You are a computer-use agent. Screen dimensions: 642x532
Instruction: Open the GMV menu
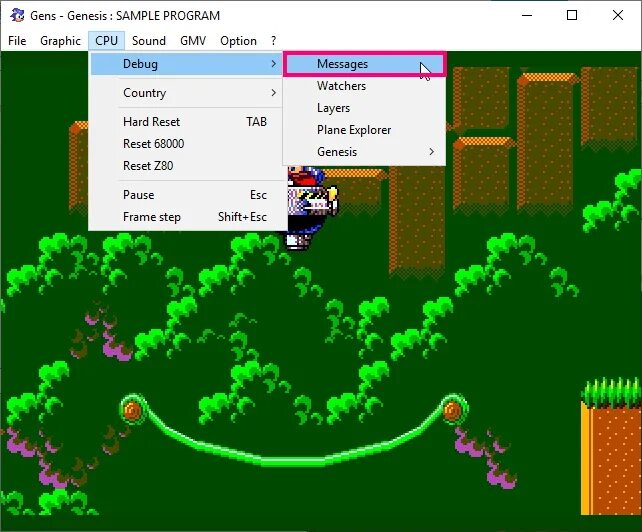point(193,41)
